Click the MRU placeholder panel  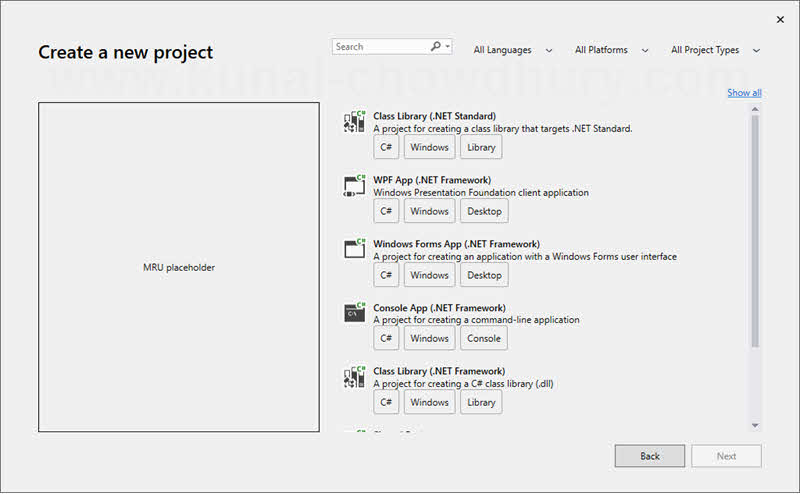[179, 267]
